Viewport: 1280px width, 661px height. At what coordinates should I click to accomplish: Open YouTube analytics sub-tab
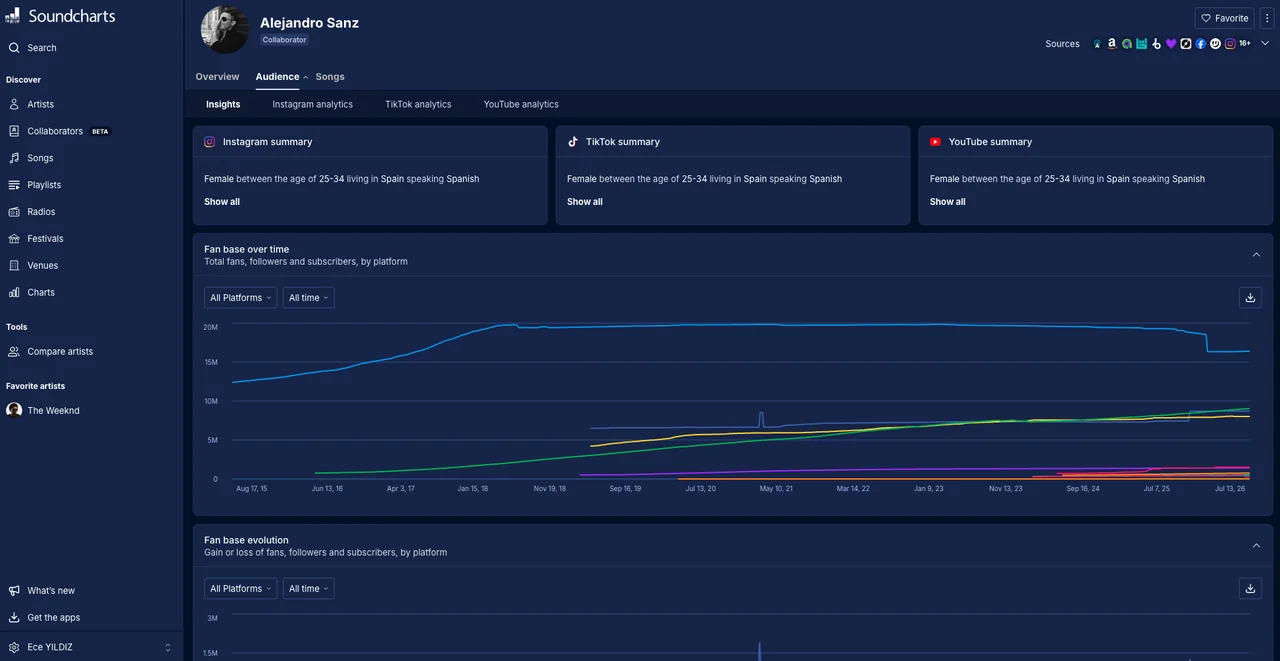tap(521, 104)
